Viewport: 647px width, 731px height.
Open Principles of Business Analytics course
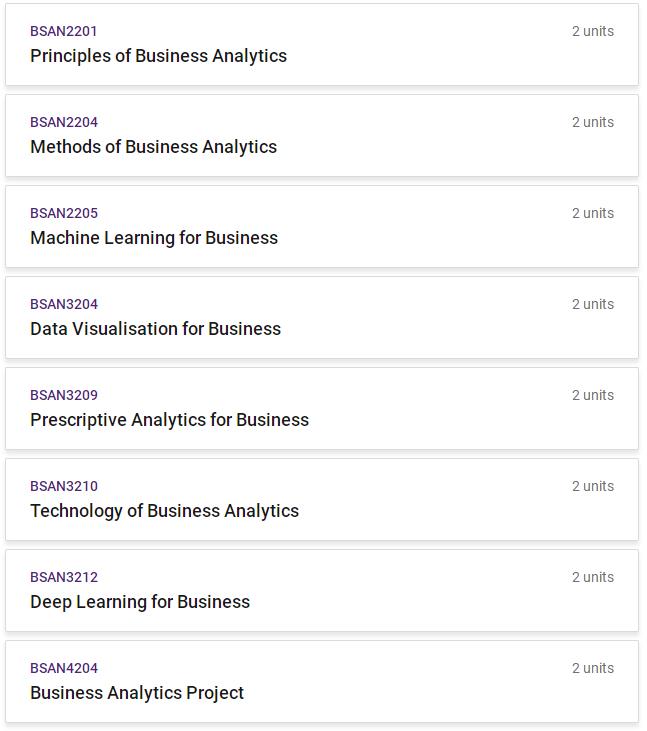[158, 56]
